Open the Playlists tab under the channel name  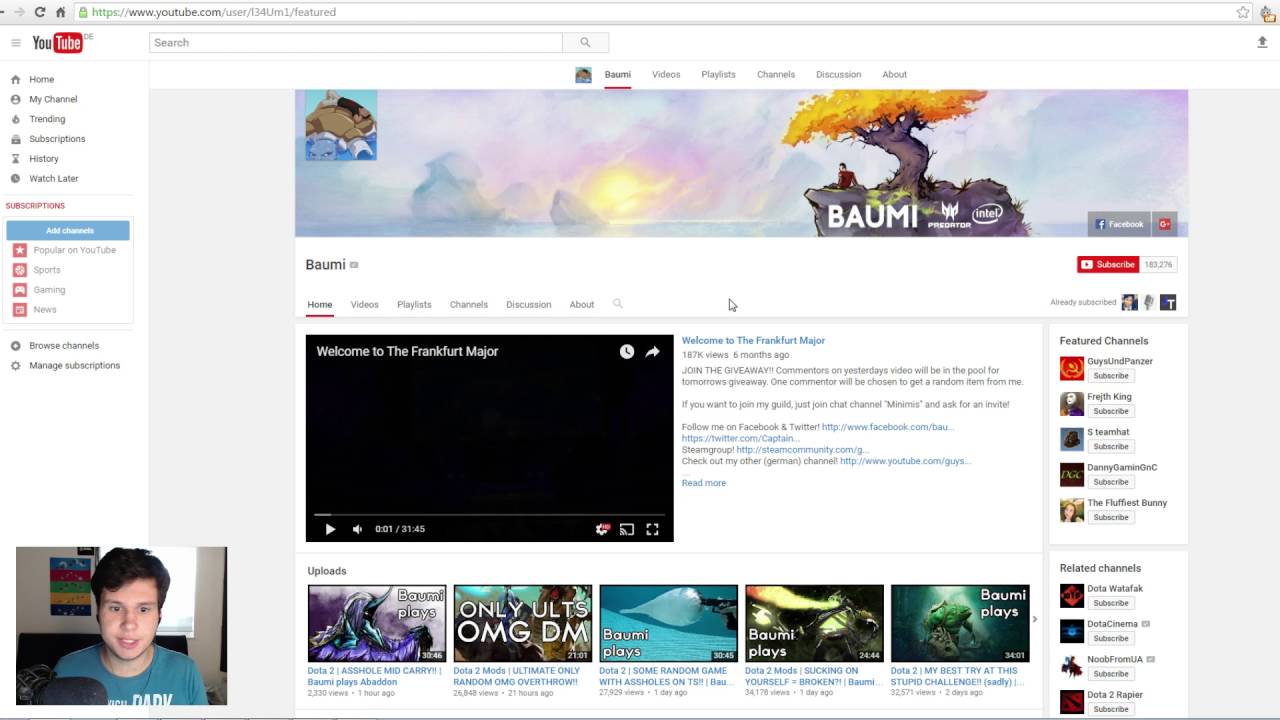[414, 304]
